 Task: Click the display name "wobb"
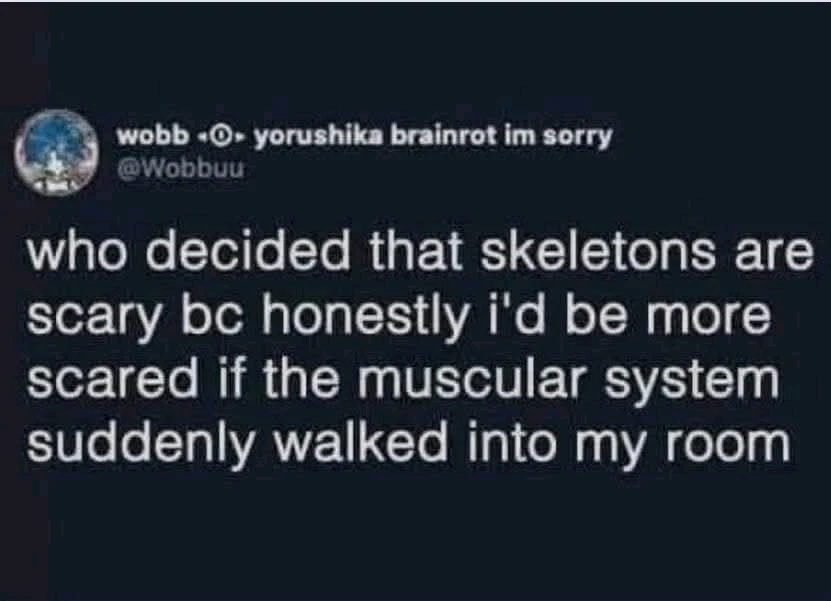point(145,137)
